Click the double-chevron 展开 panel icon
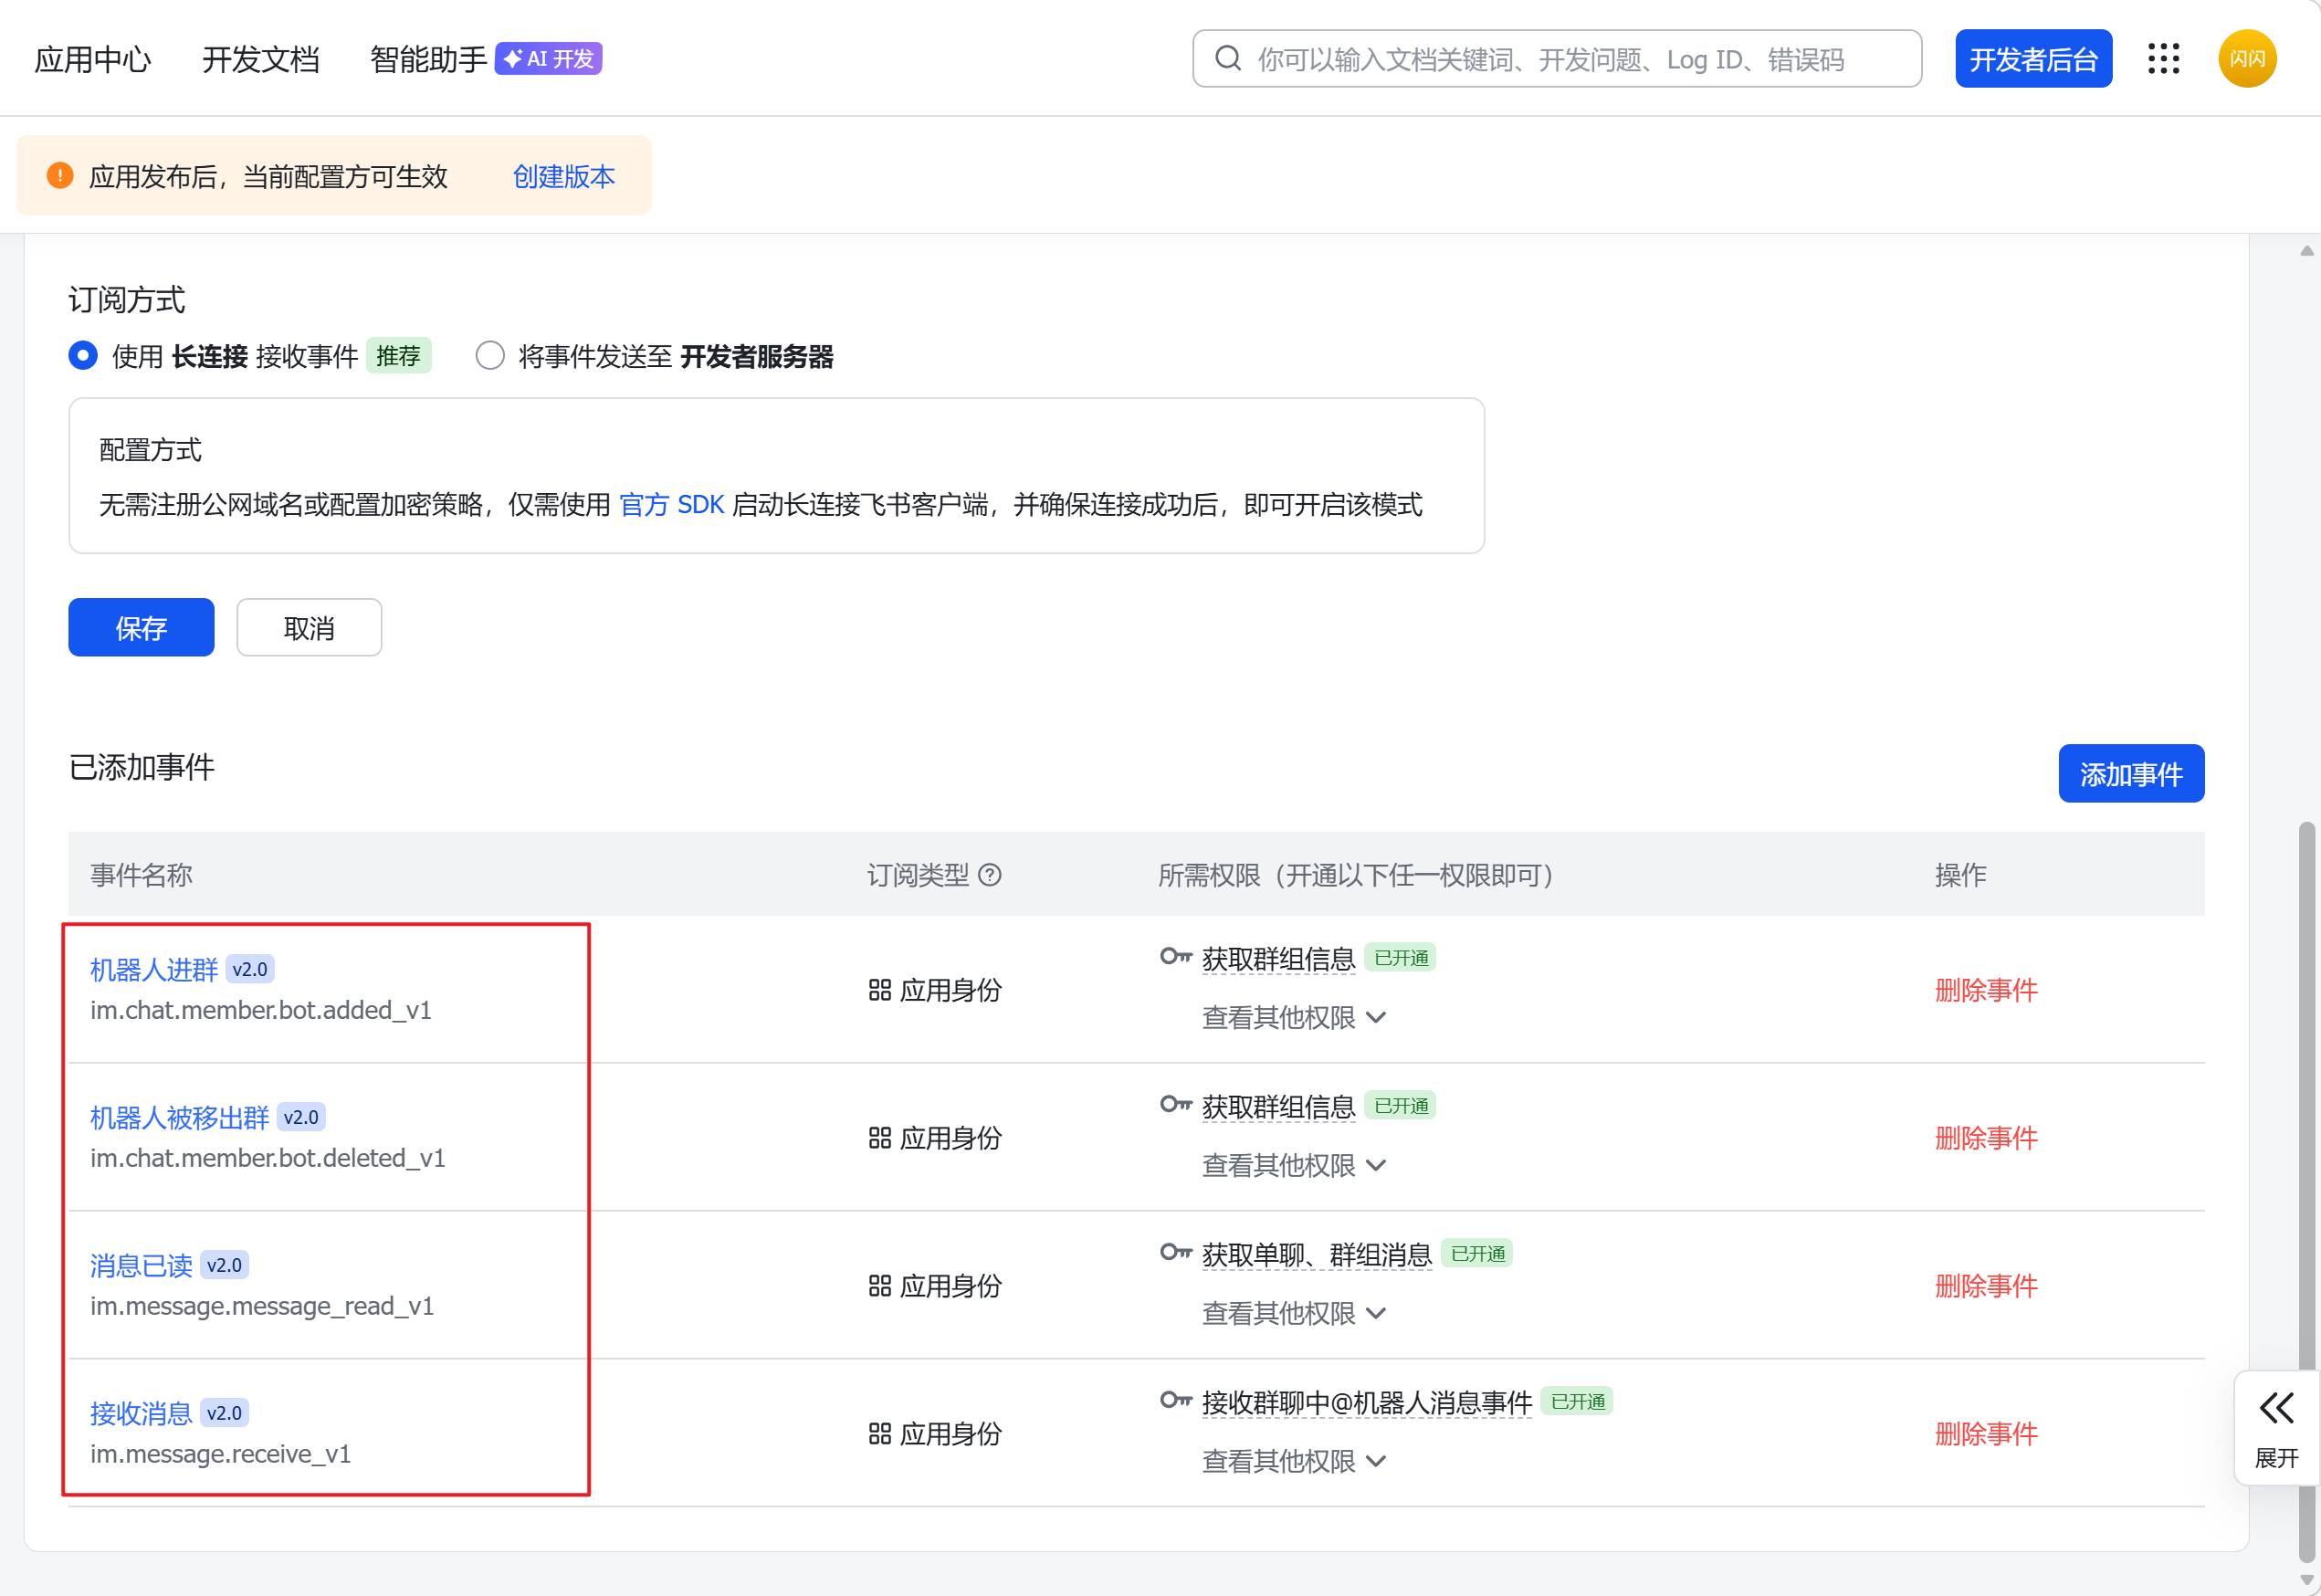 click(2276, 1409)
